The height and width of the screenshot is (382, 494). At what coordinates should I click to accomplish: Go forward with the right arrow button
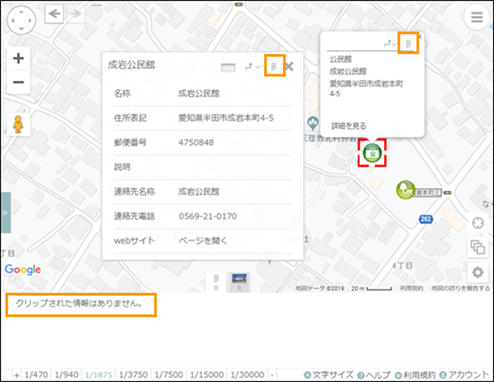75,14
